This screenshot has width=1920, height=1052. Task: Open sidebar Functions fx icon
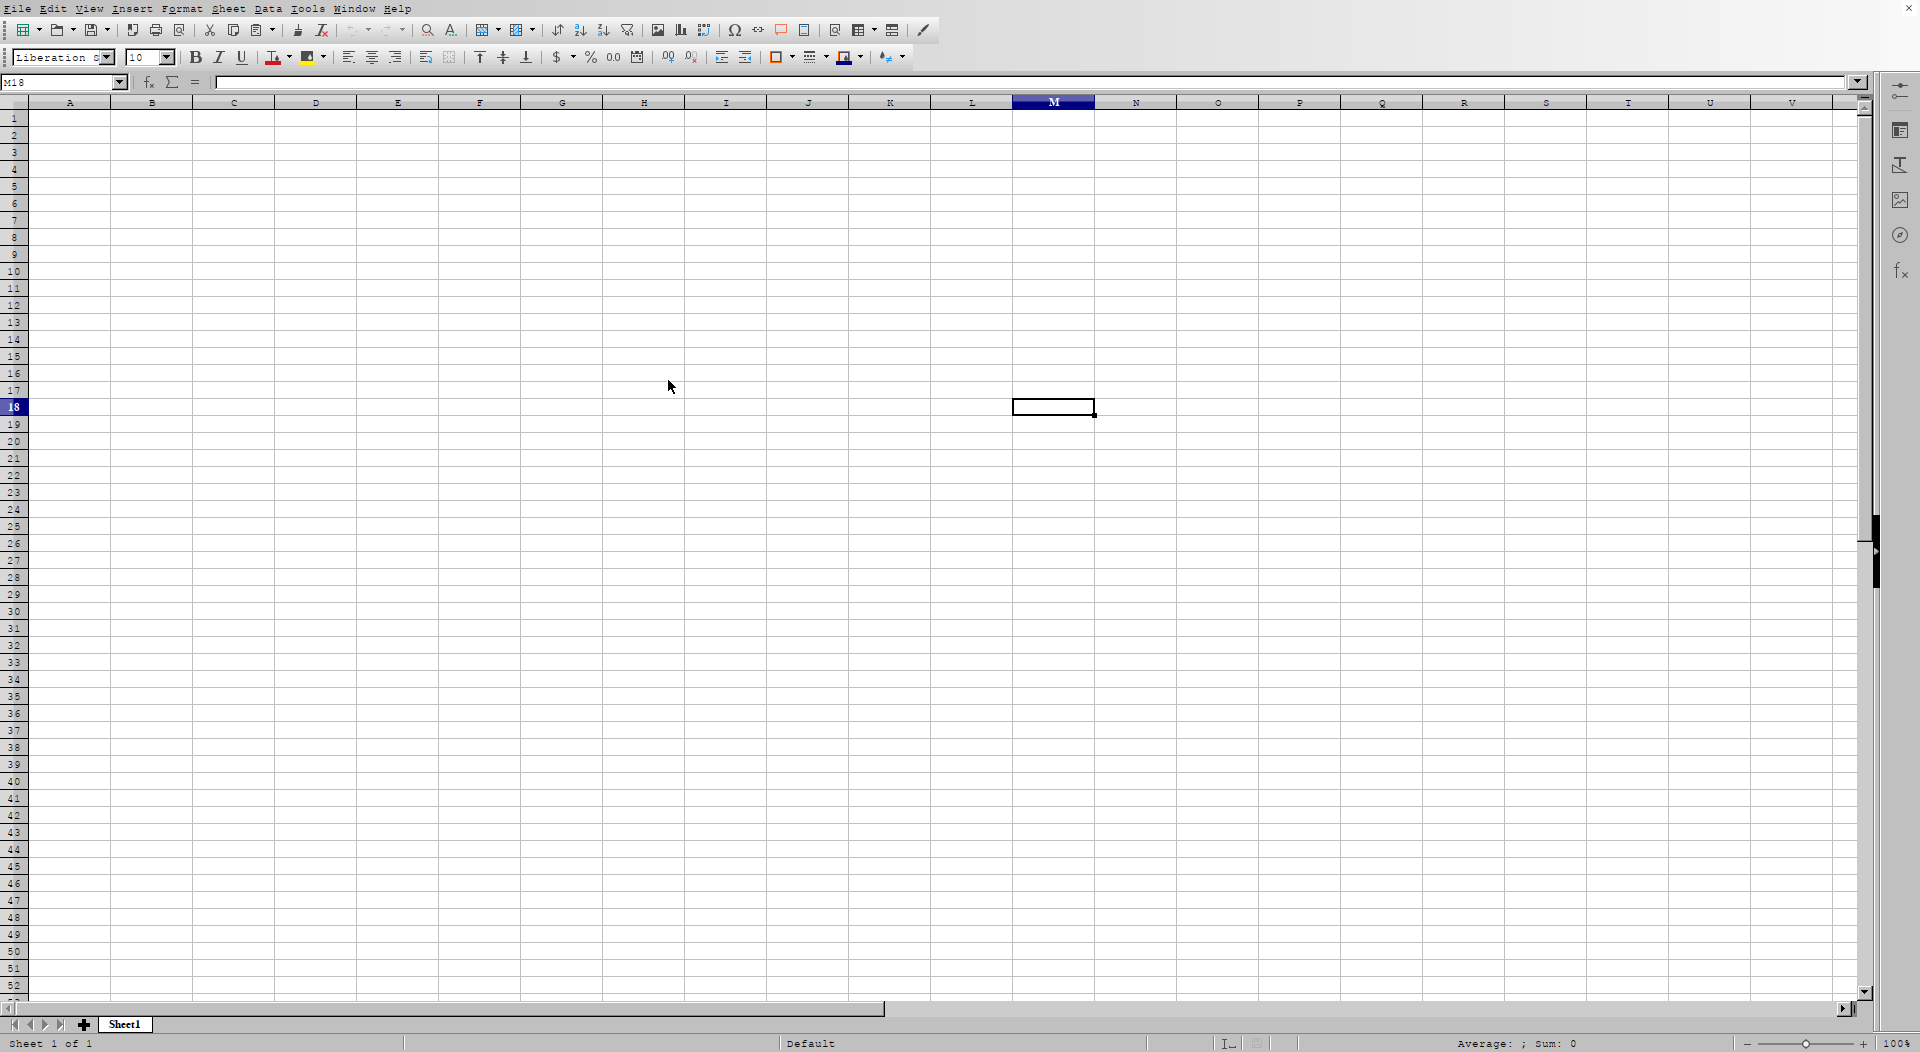coord(1900,271)
